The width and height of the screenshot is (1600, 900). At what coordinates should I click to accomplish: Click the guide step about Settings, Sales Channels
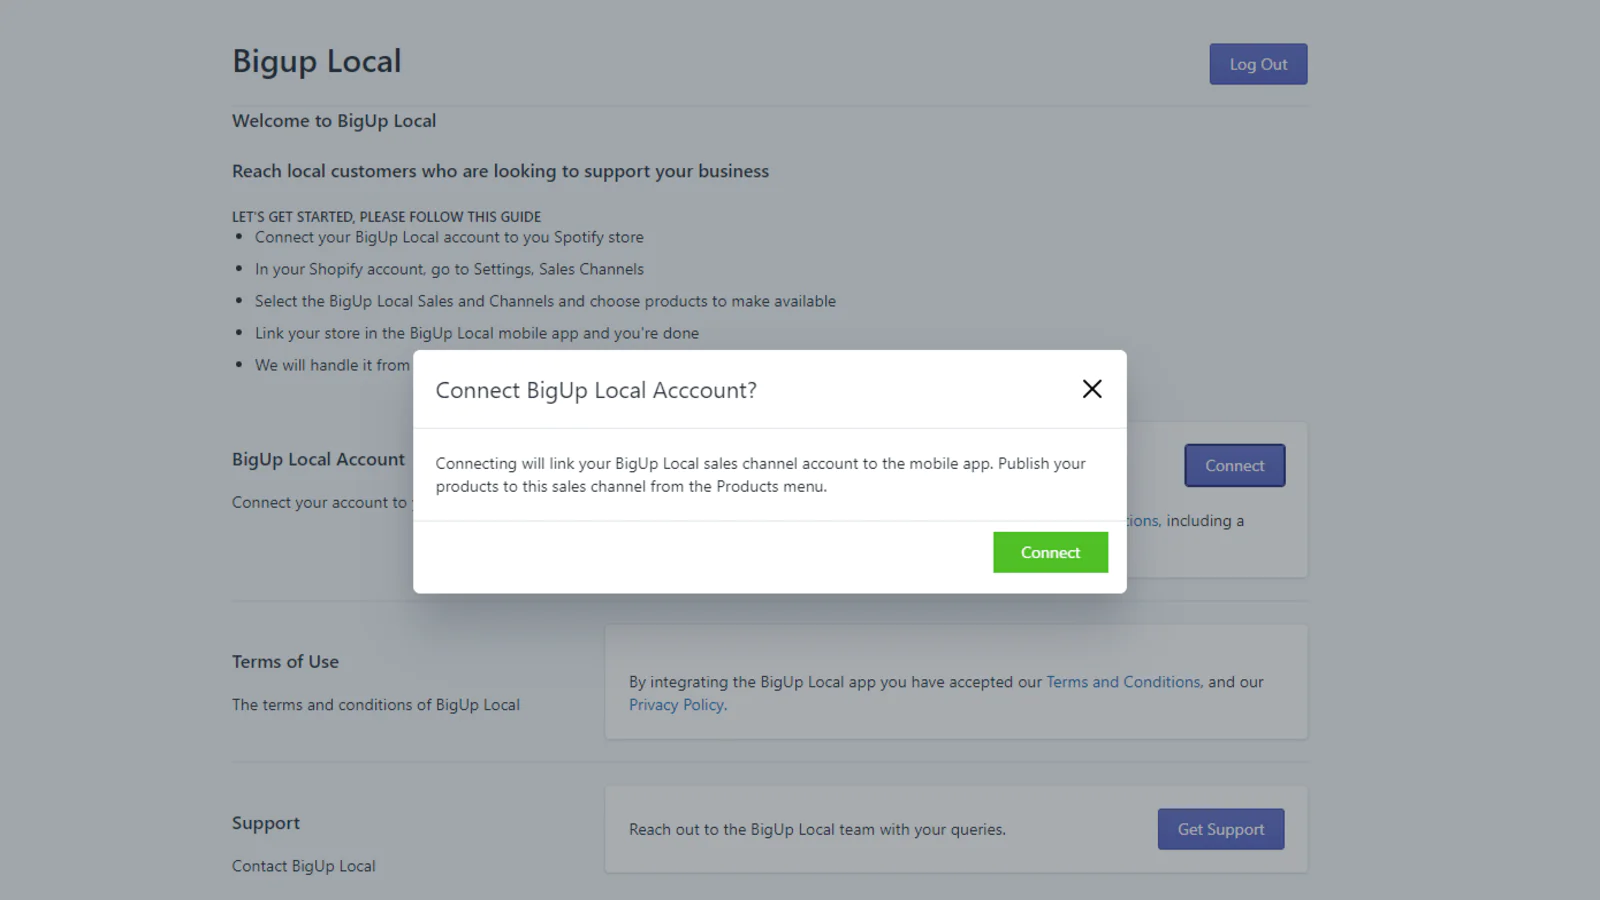click(x=449, y=269)
